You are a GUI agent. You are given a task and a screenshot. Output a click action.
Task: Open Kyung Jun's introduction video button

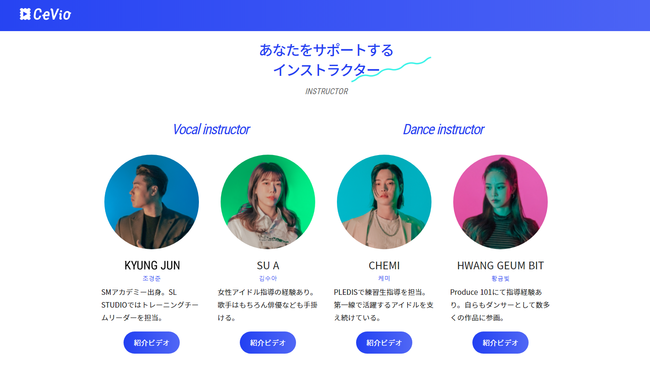click(151, 343)
